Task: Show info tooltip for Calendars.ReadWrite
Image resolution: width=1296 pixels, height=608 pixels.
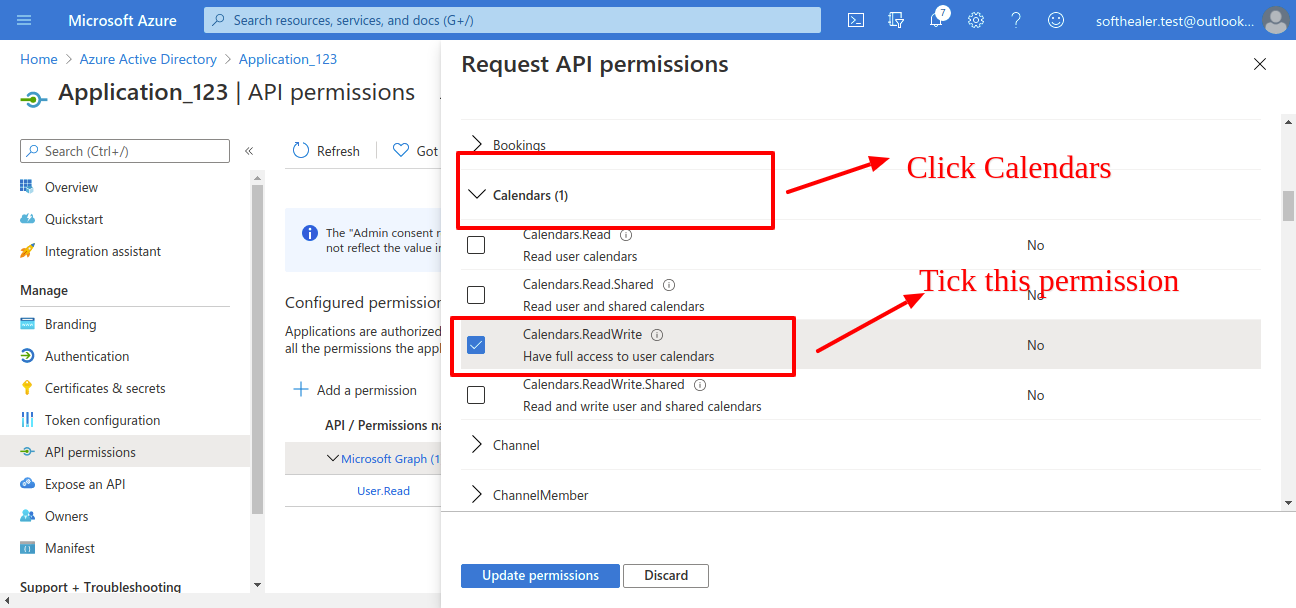Action: (x=657, y=335)
